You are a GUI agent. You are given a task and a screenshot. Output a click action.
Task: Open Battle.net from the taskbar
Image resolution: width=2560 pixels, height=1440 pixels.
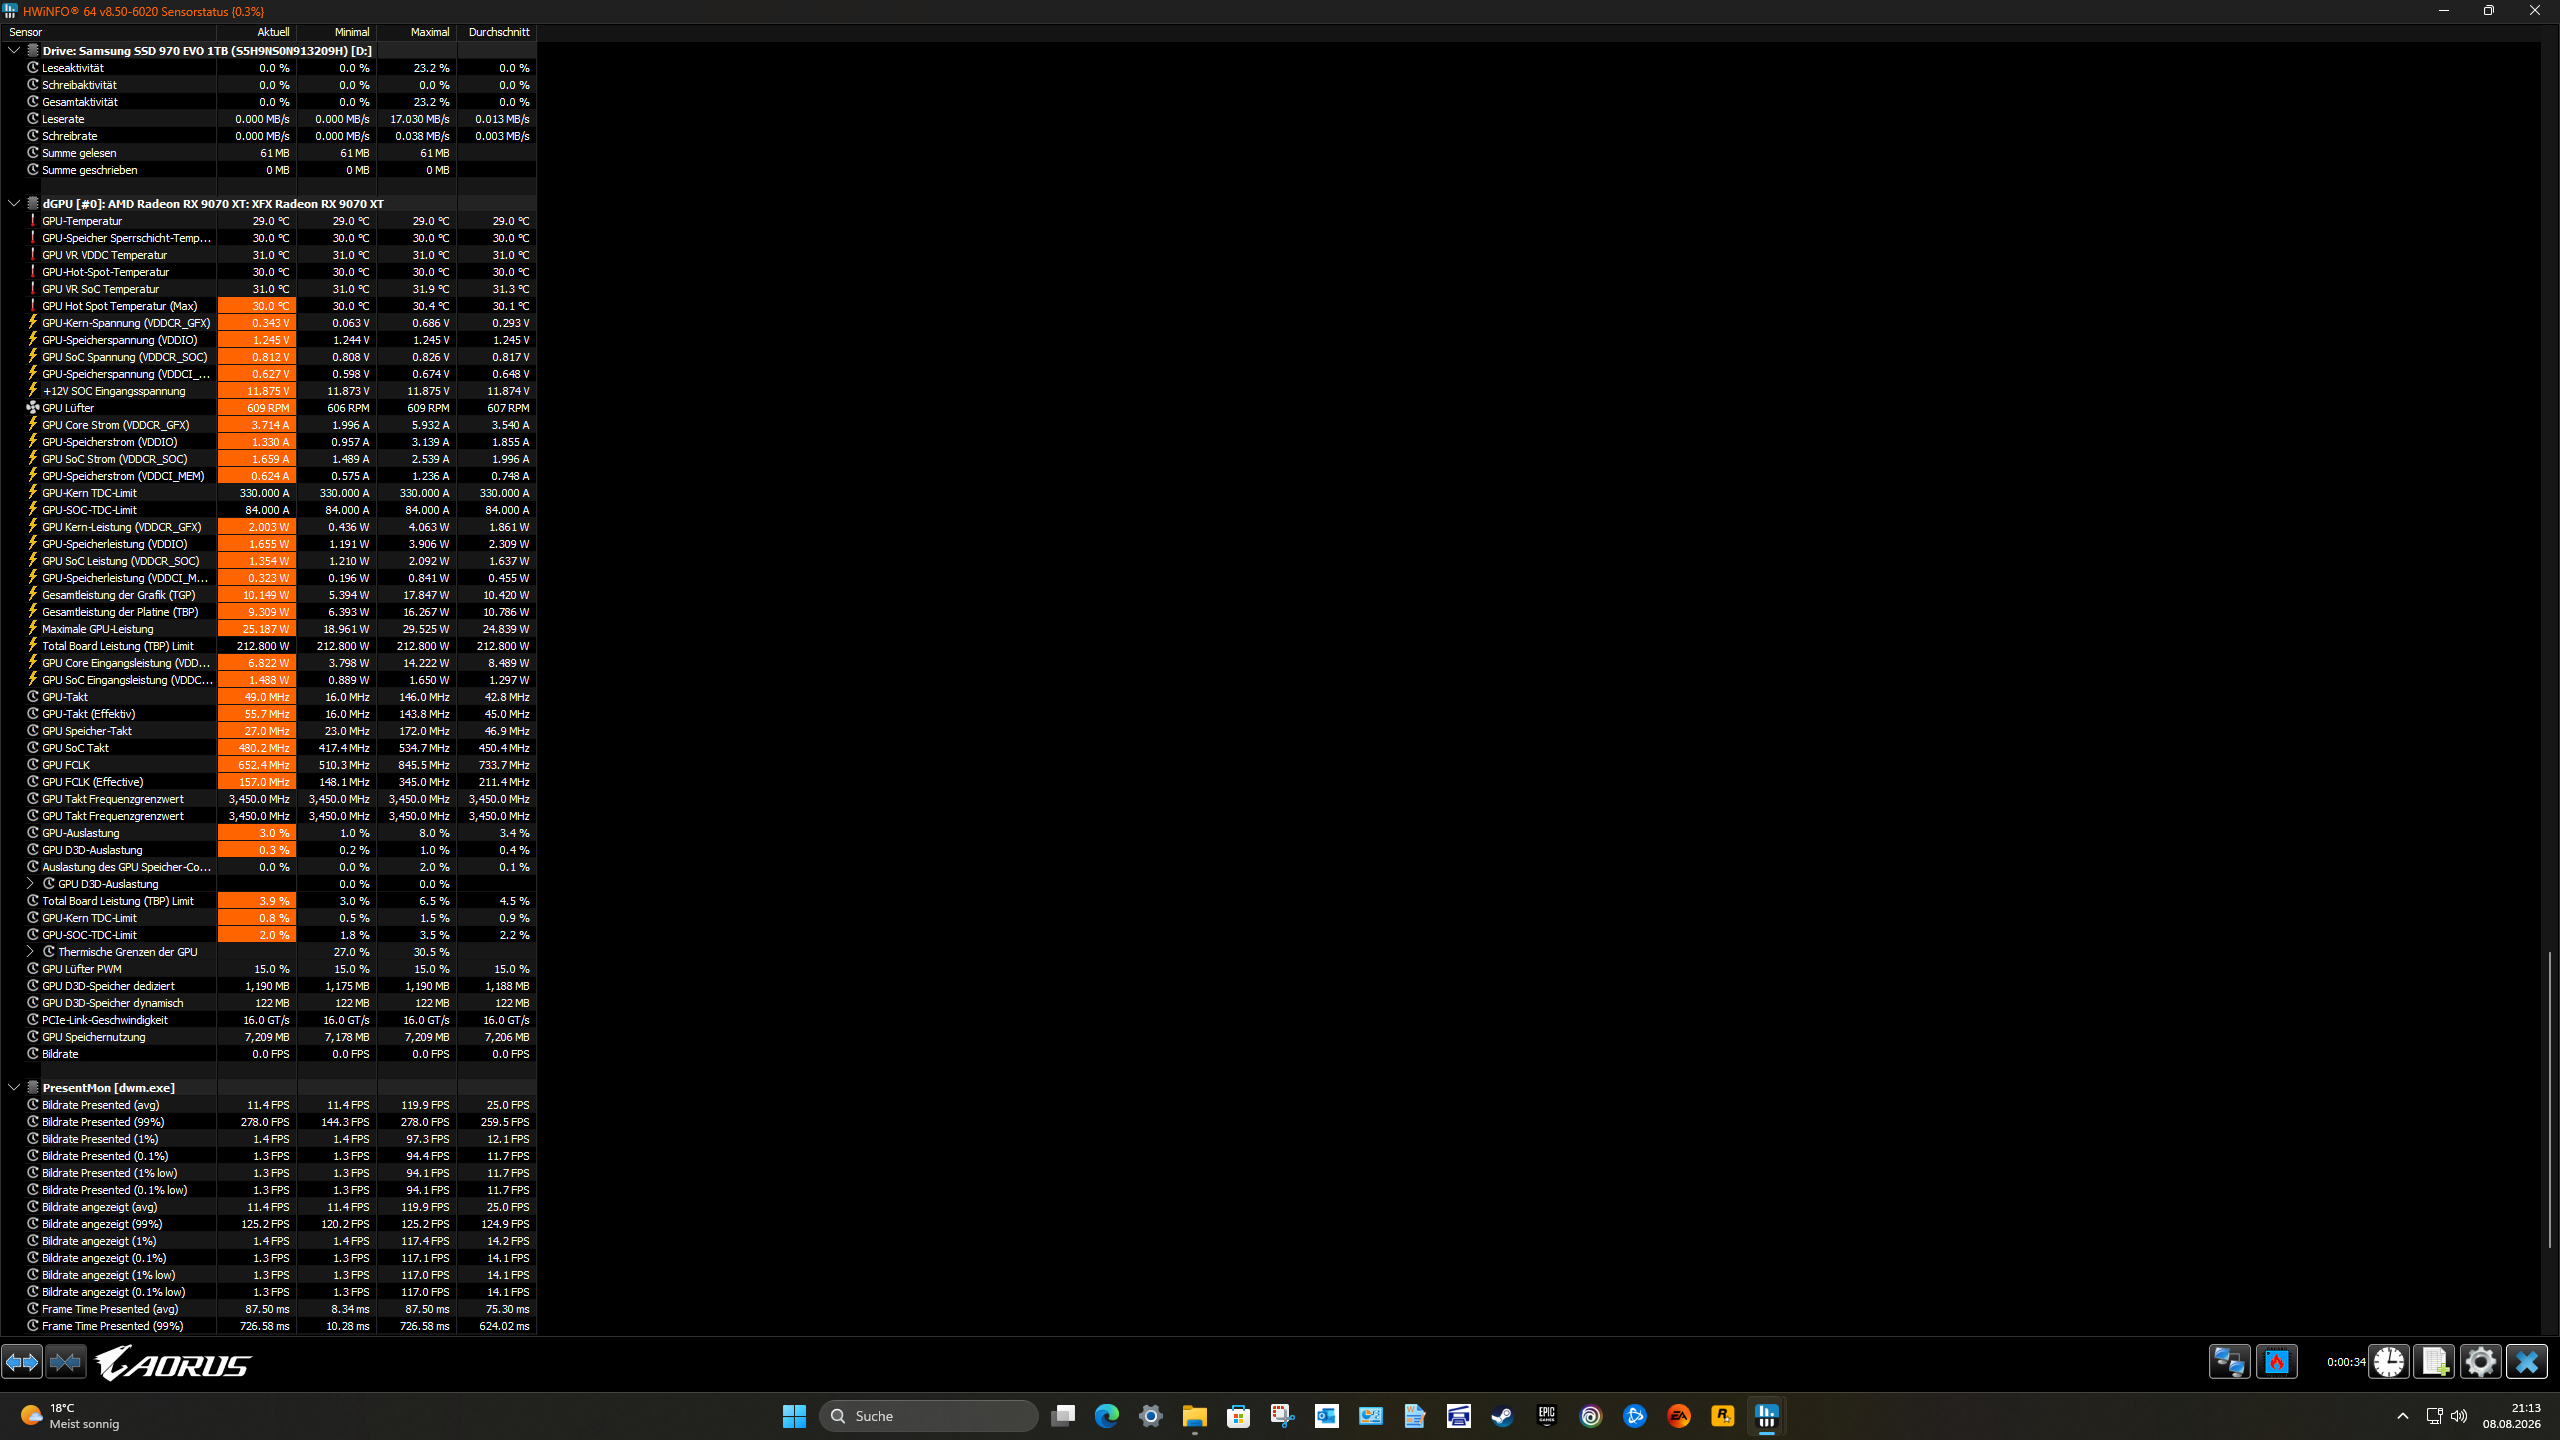tap(1635, 1416)
